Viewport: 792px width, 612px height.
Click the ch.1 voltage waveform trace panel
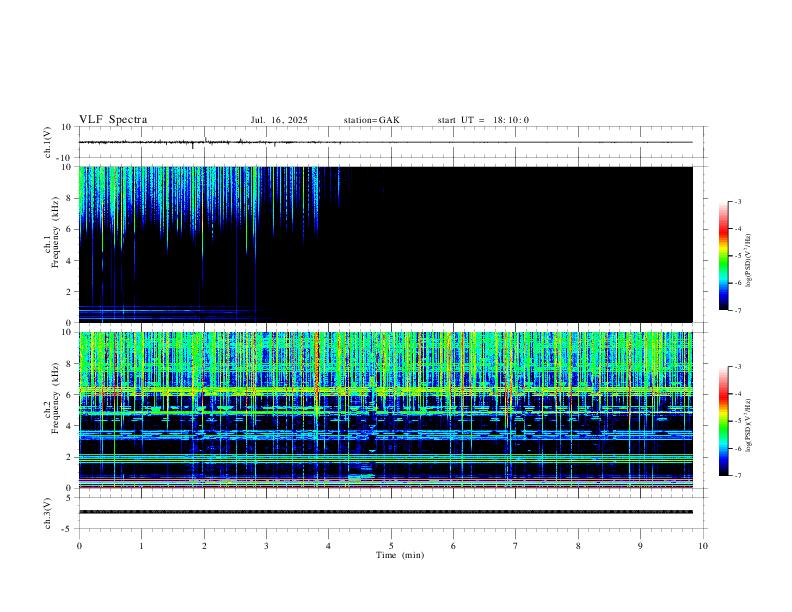click(391, 142)
